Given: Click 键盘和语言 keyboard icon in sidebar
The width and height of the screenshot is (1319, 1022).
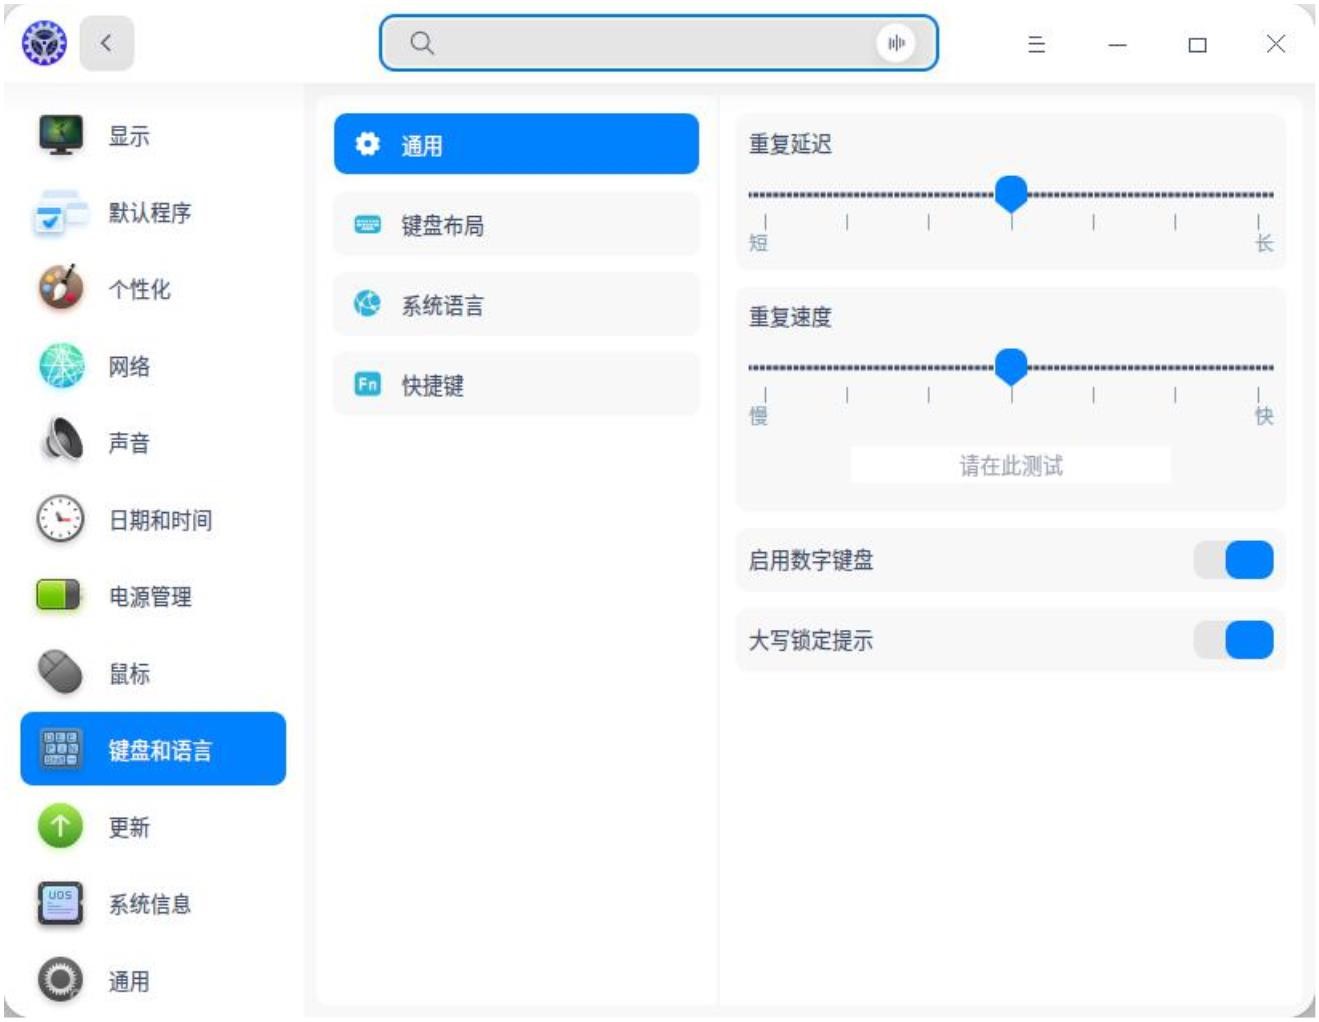Looking at the screenshot, I should pyautogui.click(x=59, y=748).
